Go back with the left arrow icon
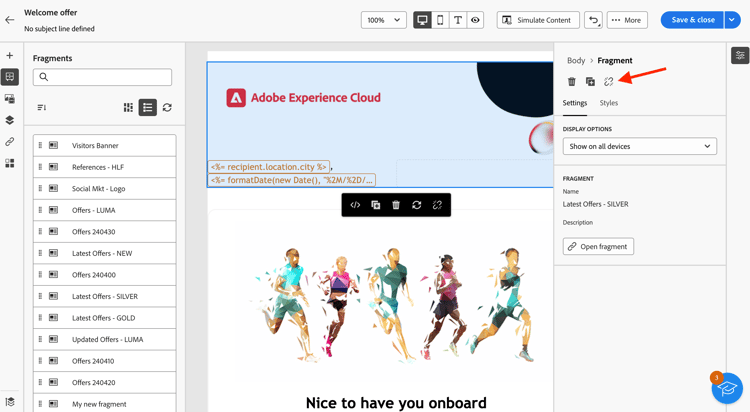Viewport: 750px width, 412px height. [x=10, y=20]
